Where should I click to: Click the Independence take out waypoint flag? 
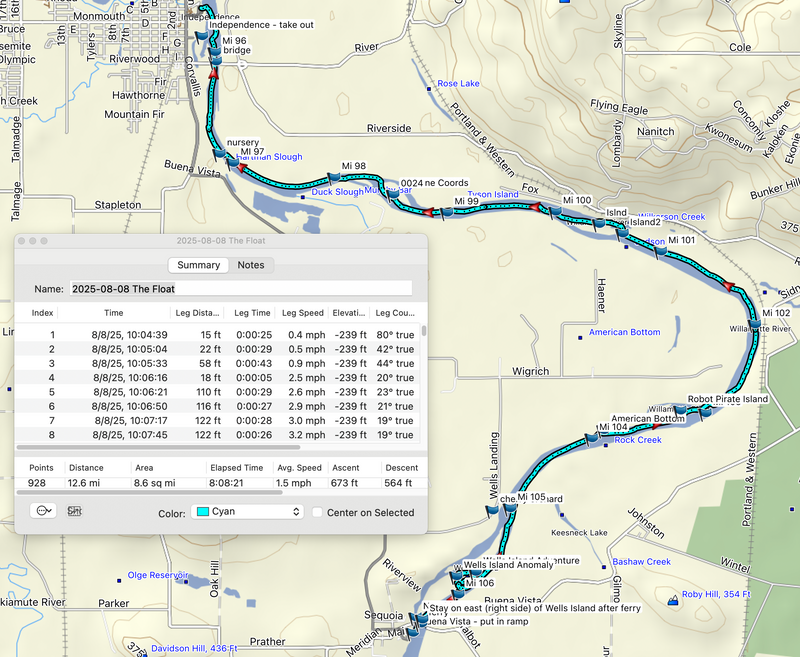tap(202, 36)
